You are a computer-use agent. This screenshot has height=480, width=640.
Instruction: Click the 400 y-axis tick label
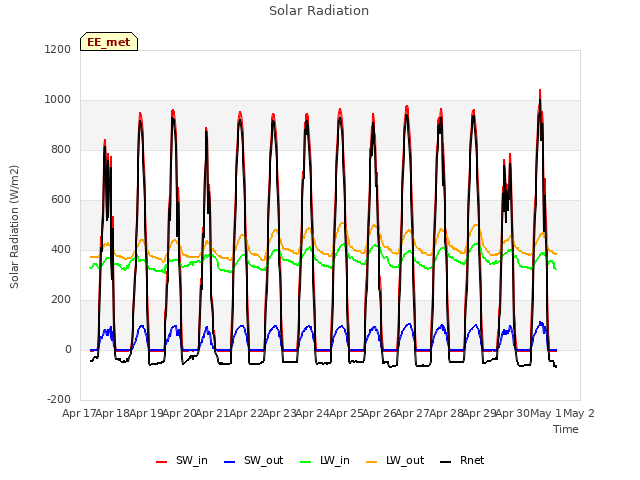61,249
